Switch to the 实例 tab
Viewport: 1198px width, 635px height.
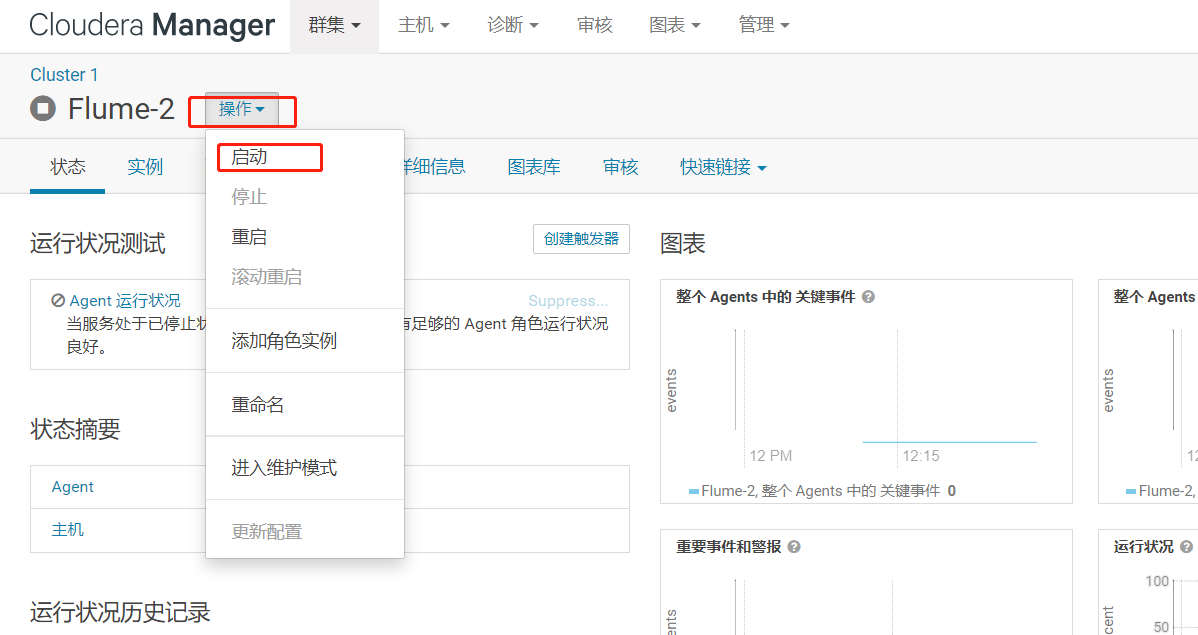145,167
